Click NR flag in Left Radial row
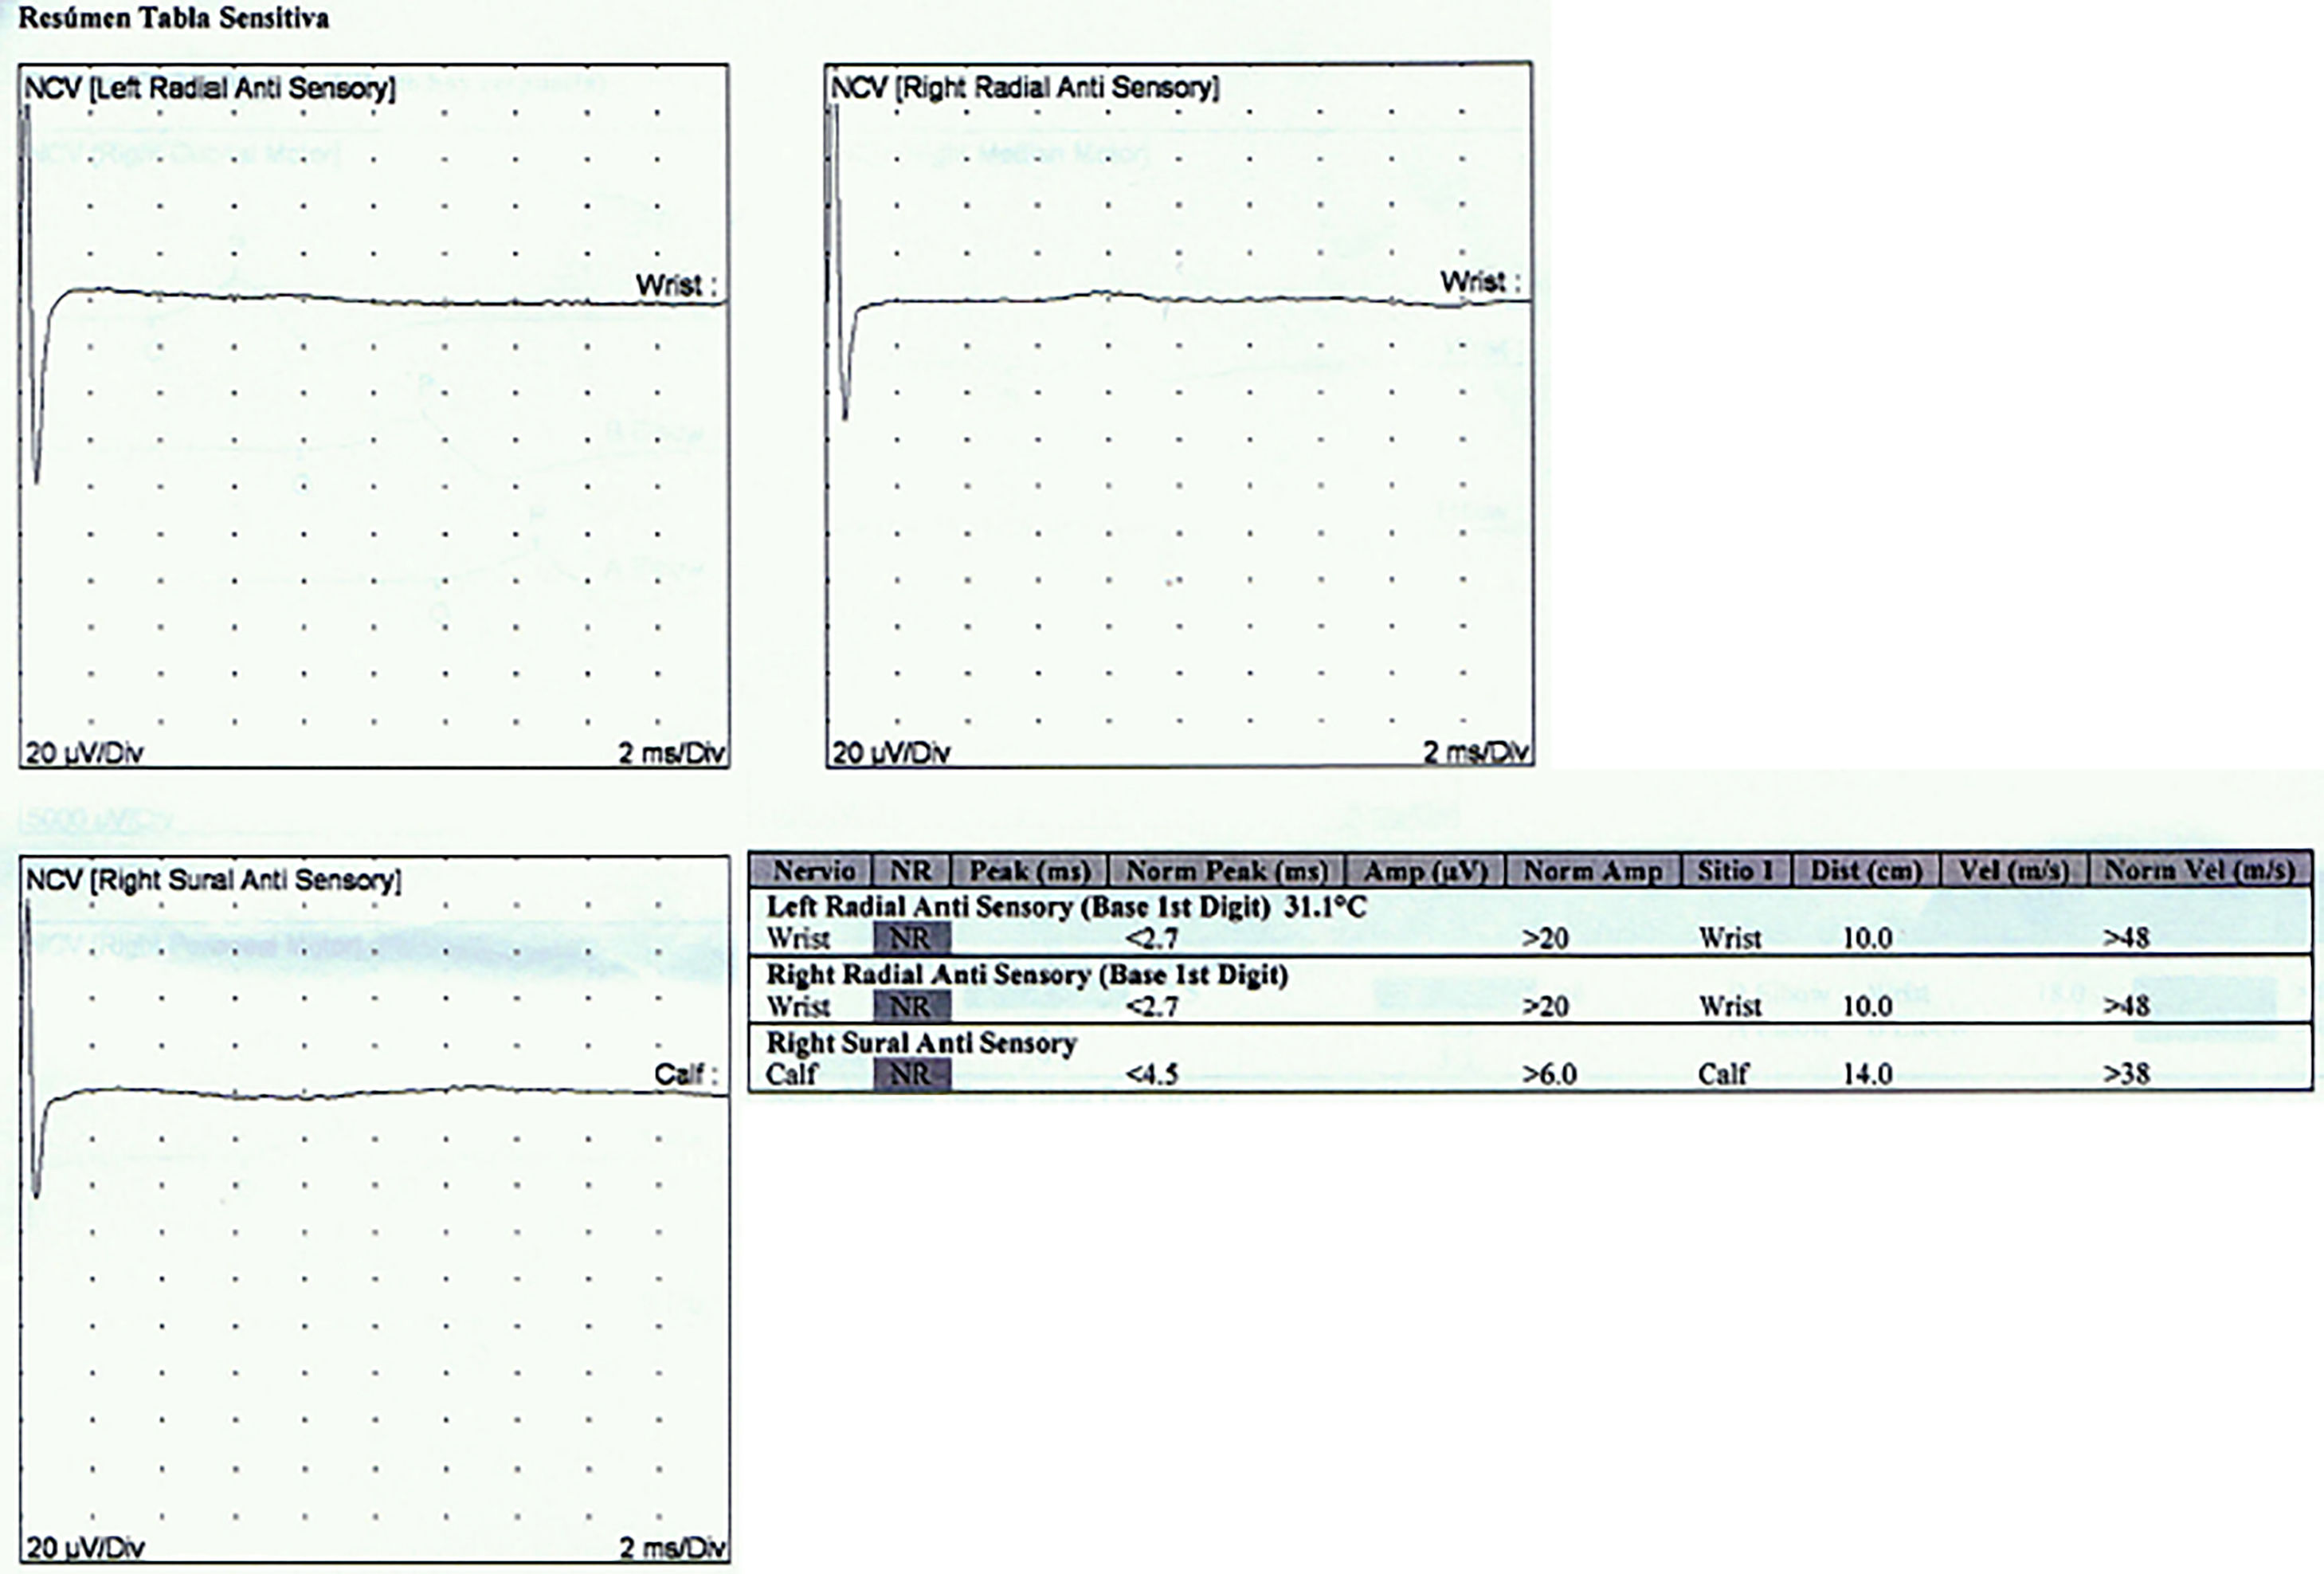2324x1574 pixels. pyautogui.click(x=911, y=939)
